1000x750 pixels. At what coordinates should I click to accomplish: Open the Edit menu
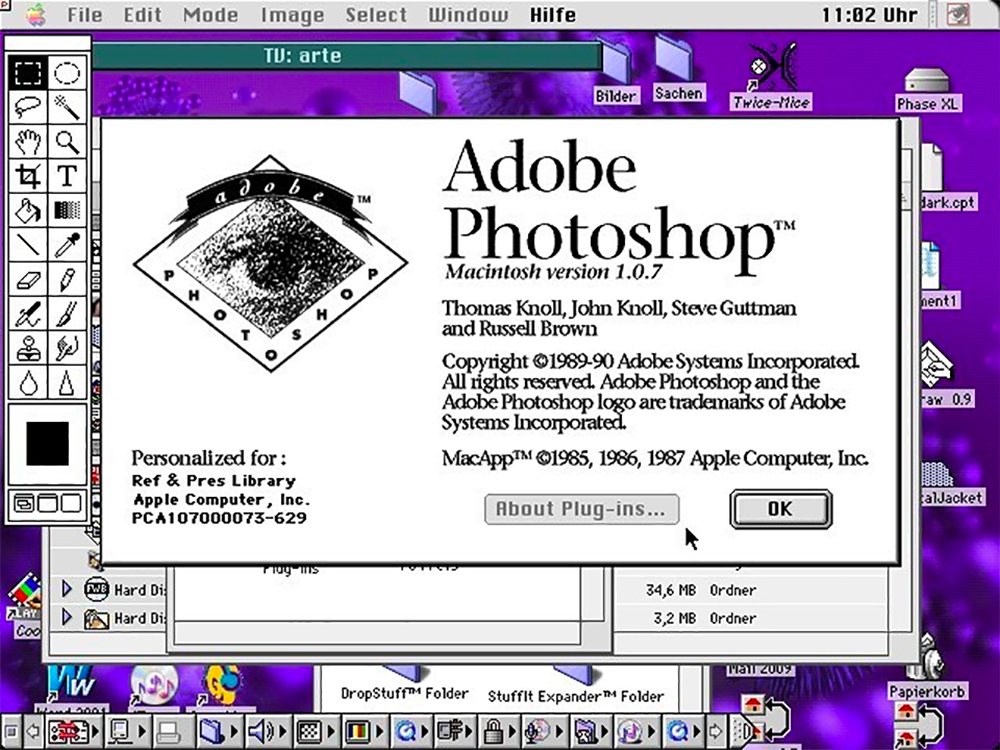142,14
